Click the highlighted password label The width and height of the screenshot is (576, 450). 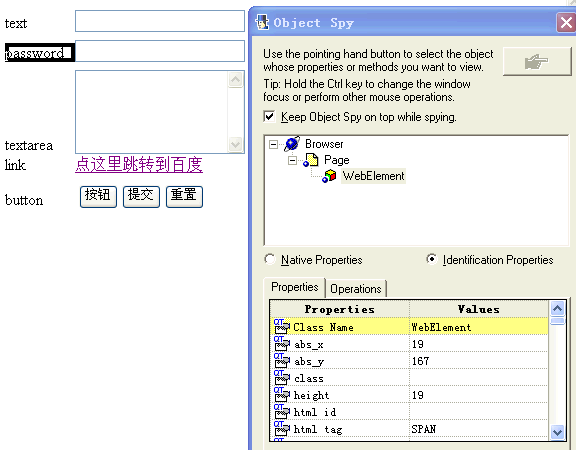point(40,53)
